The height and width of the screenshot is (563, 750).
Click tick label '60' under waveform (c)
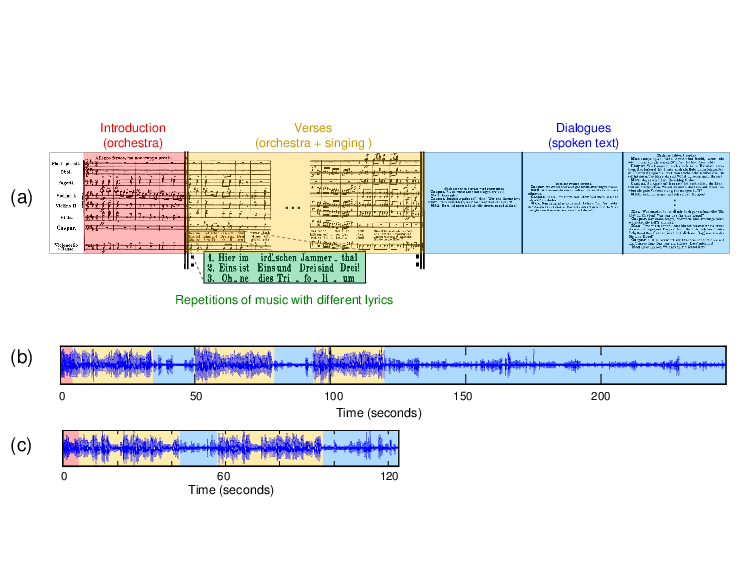tap(223, 476)
